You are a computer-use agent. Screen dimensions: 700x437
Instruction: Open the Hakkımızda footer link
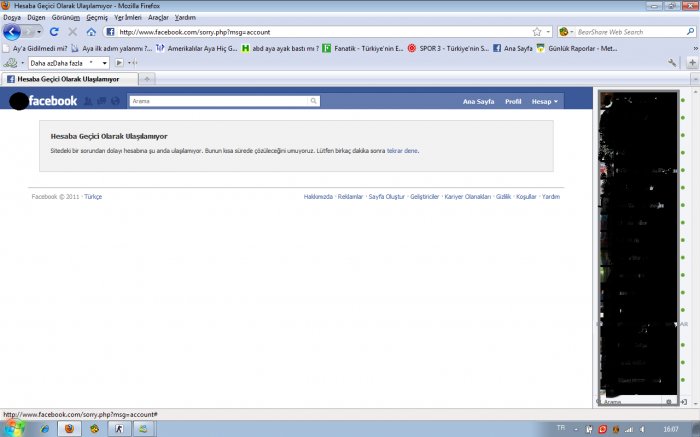click(318, 196)
